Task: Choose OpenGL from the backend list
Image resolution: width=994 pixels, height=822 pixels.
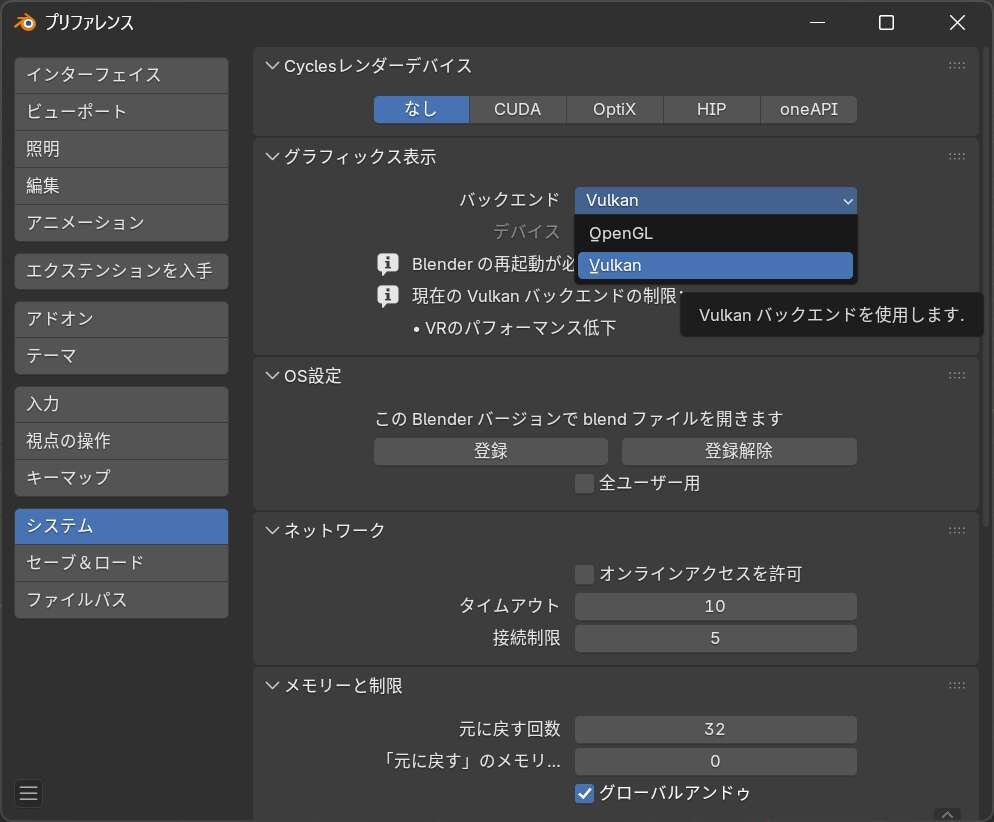Action: pyautogui.click(x=716, y=233)
